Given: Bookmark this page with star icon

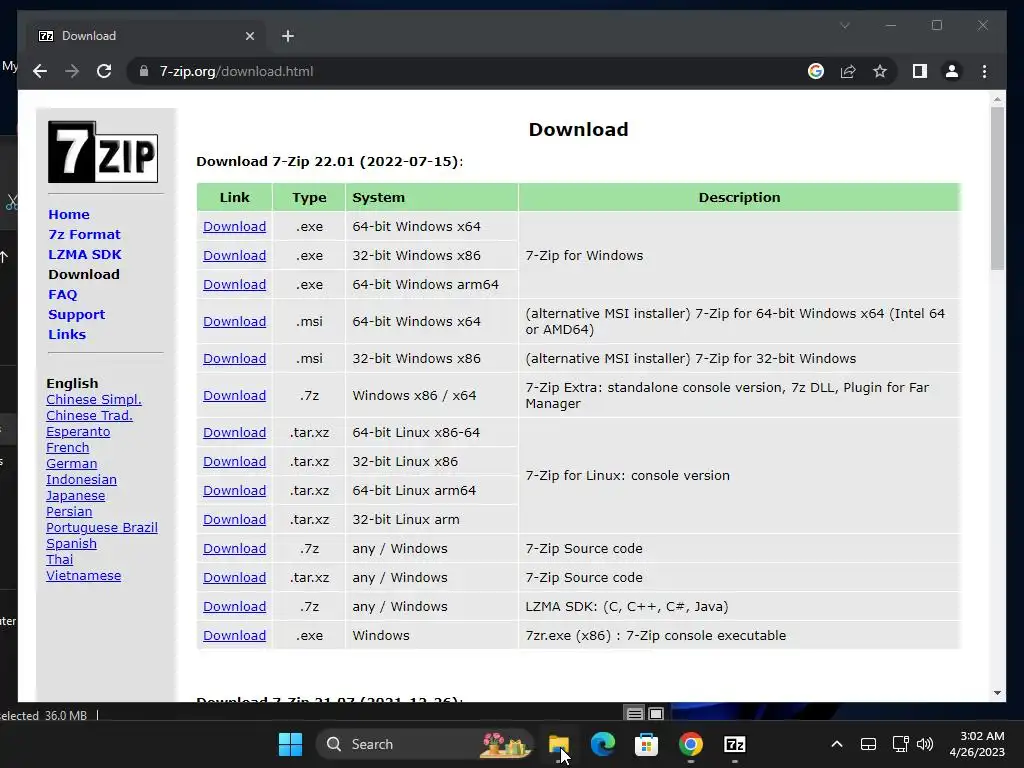Looking at the screenshot, I should (x=880, y=71).
